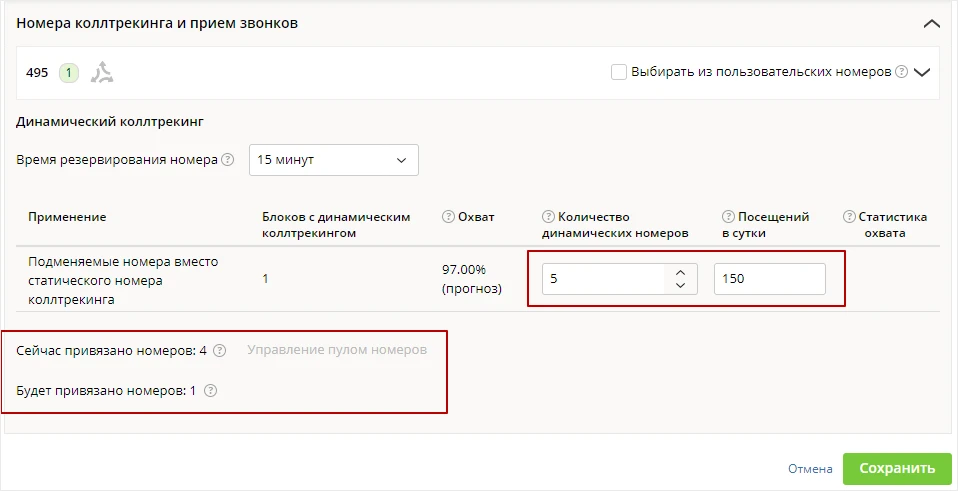Image resolution: width=958 pixels, height=491 pixels.
Task: Decrease dynamic numbers count with down arrow
Action: tap(682, 285)
